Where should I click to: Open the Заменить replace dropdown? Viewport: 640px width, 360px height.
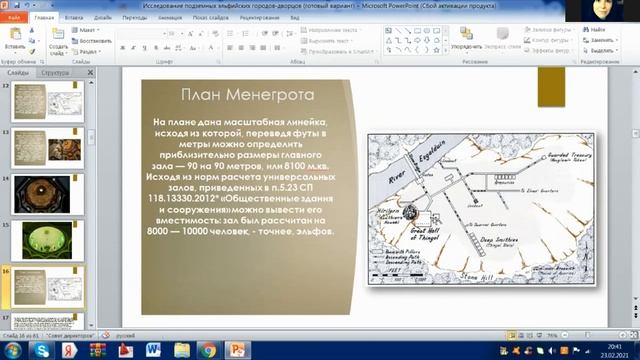600,40
